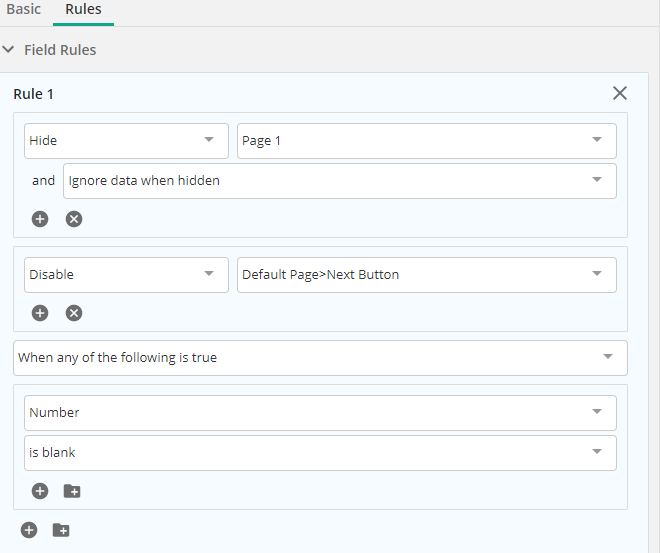Open the Page 1 target dropdown
Image resolution: width=660 pixels, height=553 pixels.
pos(427,141)
